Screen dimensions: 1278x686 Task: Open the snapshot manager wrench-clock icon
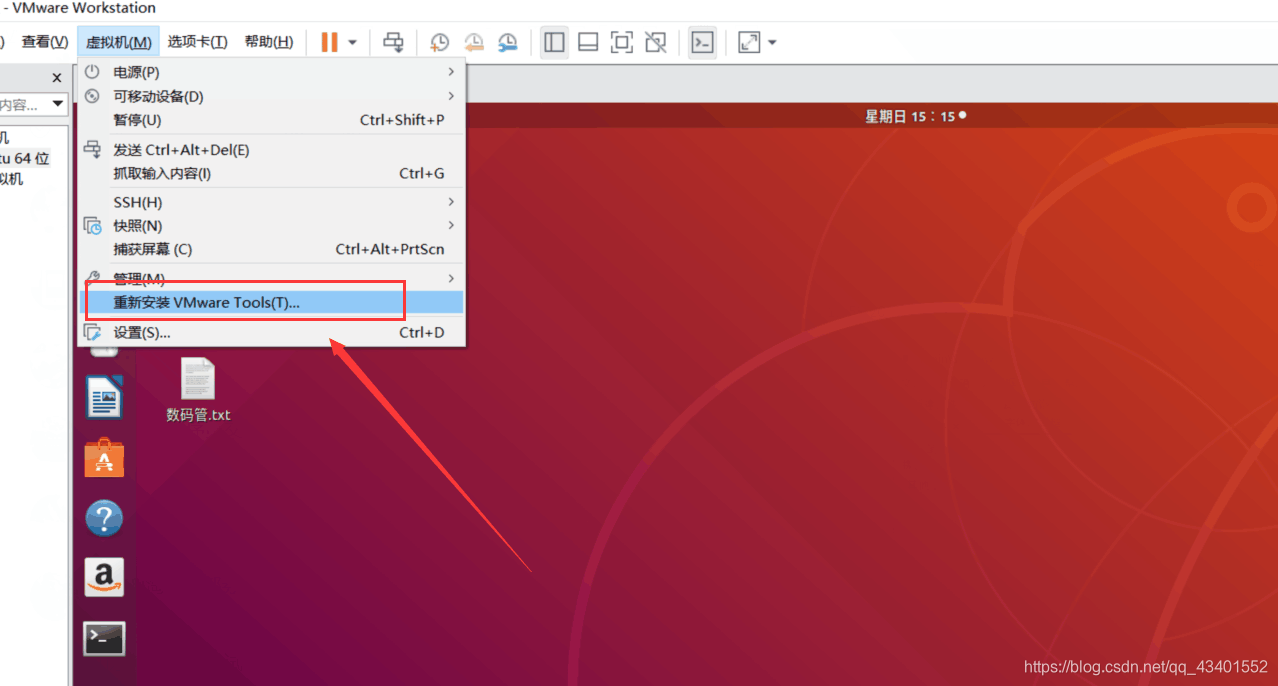click(508, 42)
